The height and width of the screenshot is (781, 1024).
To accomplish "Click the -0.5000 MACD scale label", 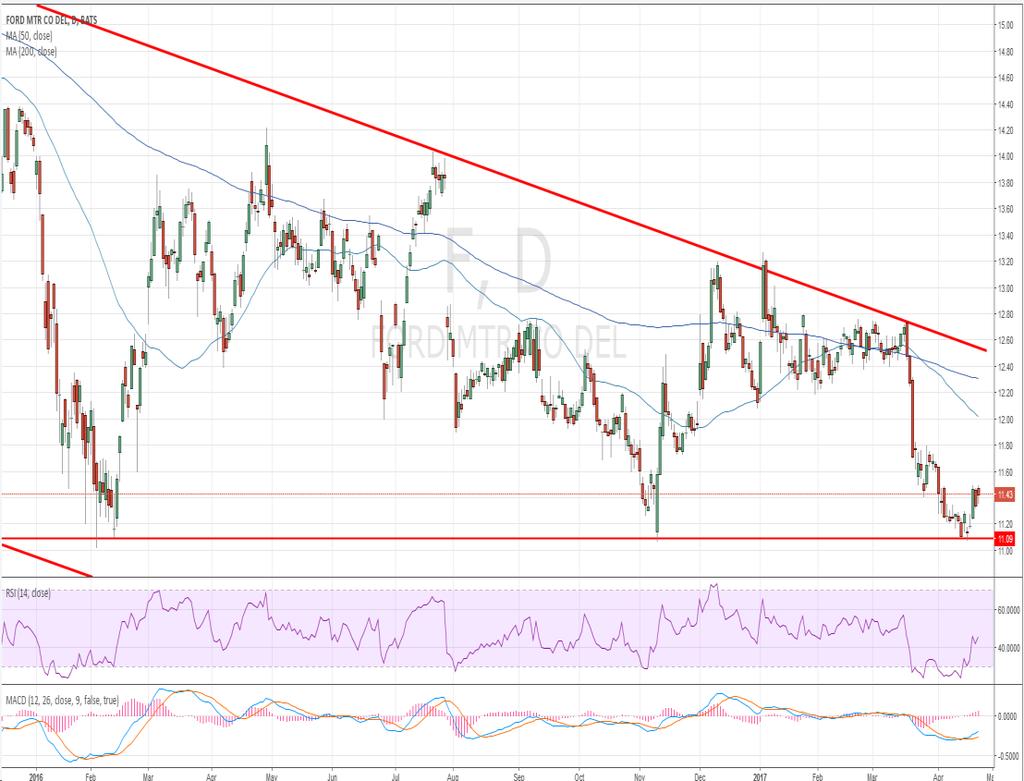I will (x=1008, y=756).
